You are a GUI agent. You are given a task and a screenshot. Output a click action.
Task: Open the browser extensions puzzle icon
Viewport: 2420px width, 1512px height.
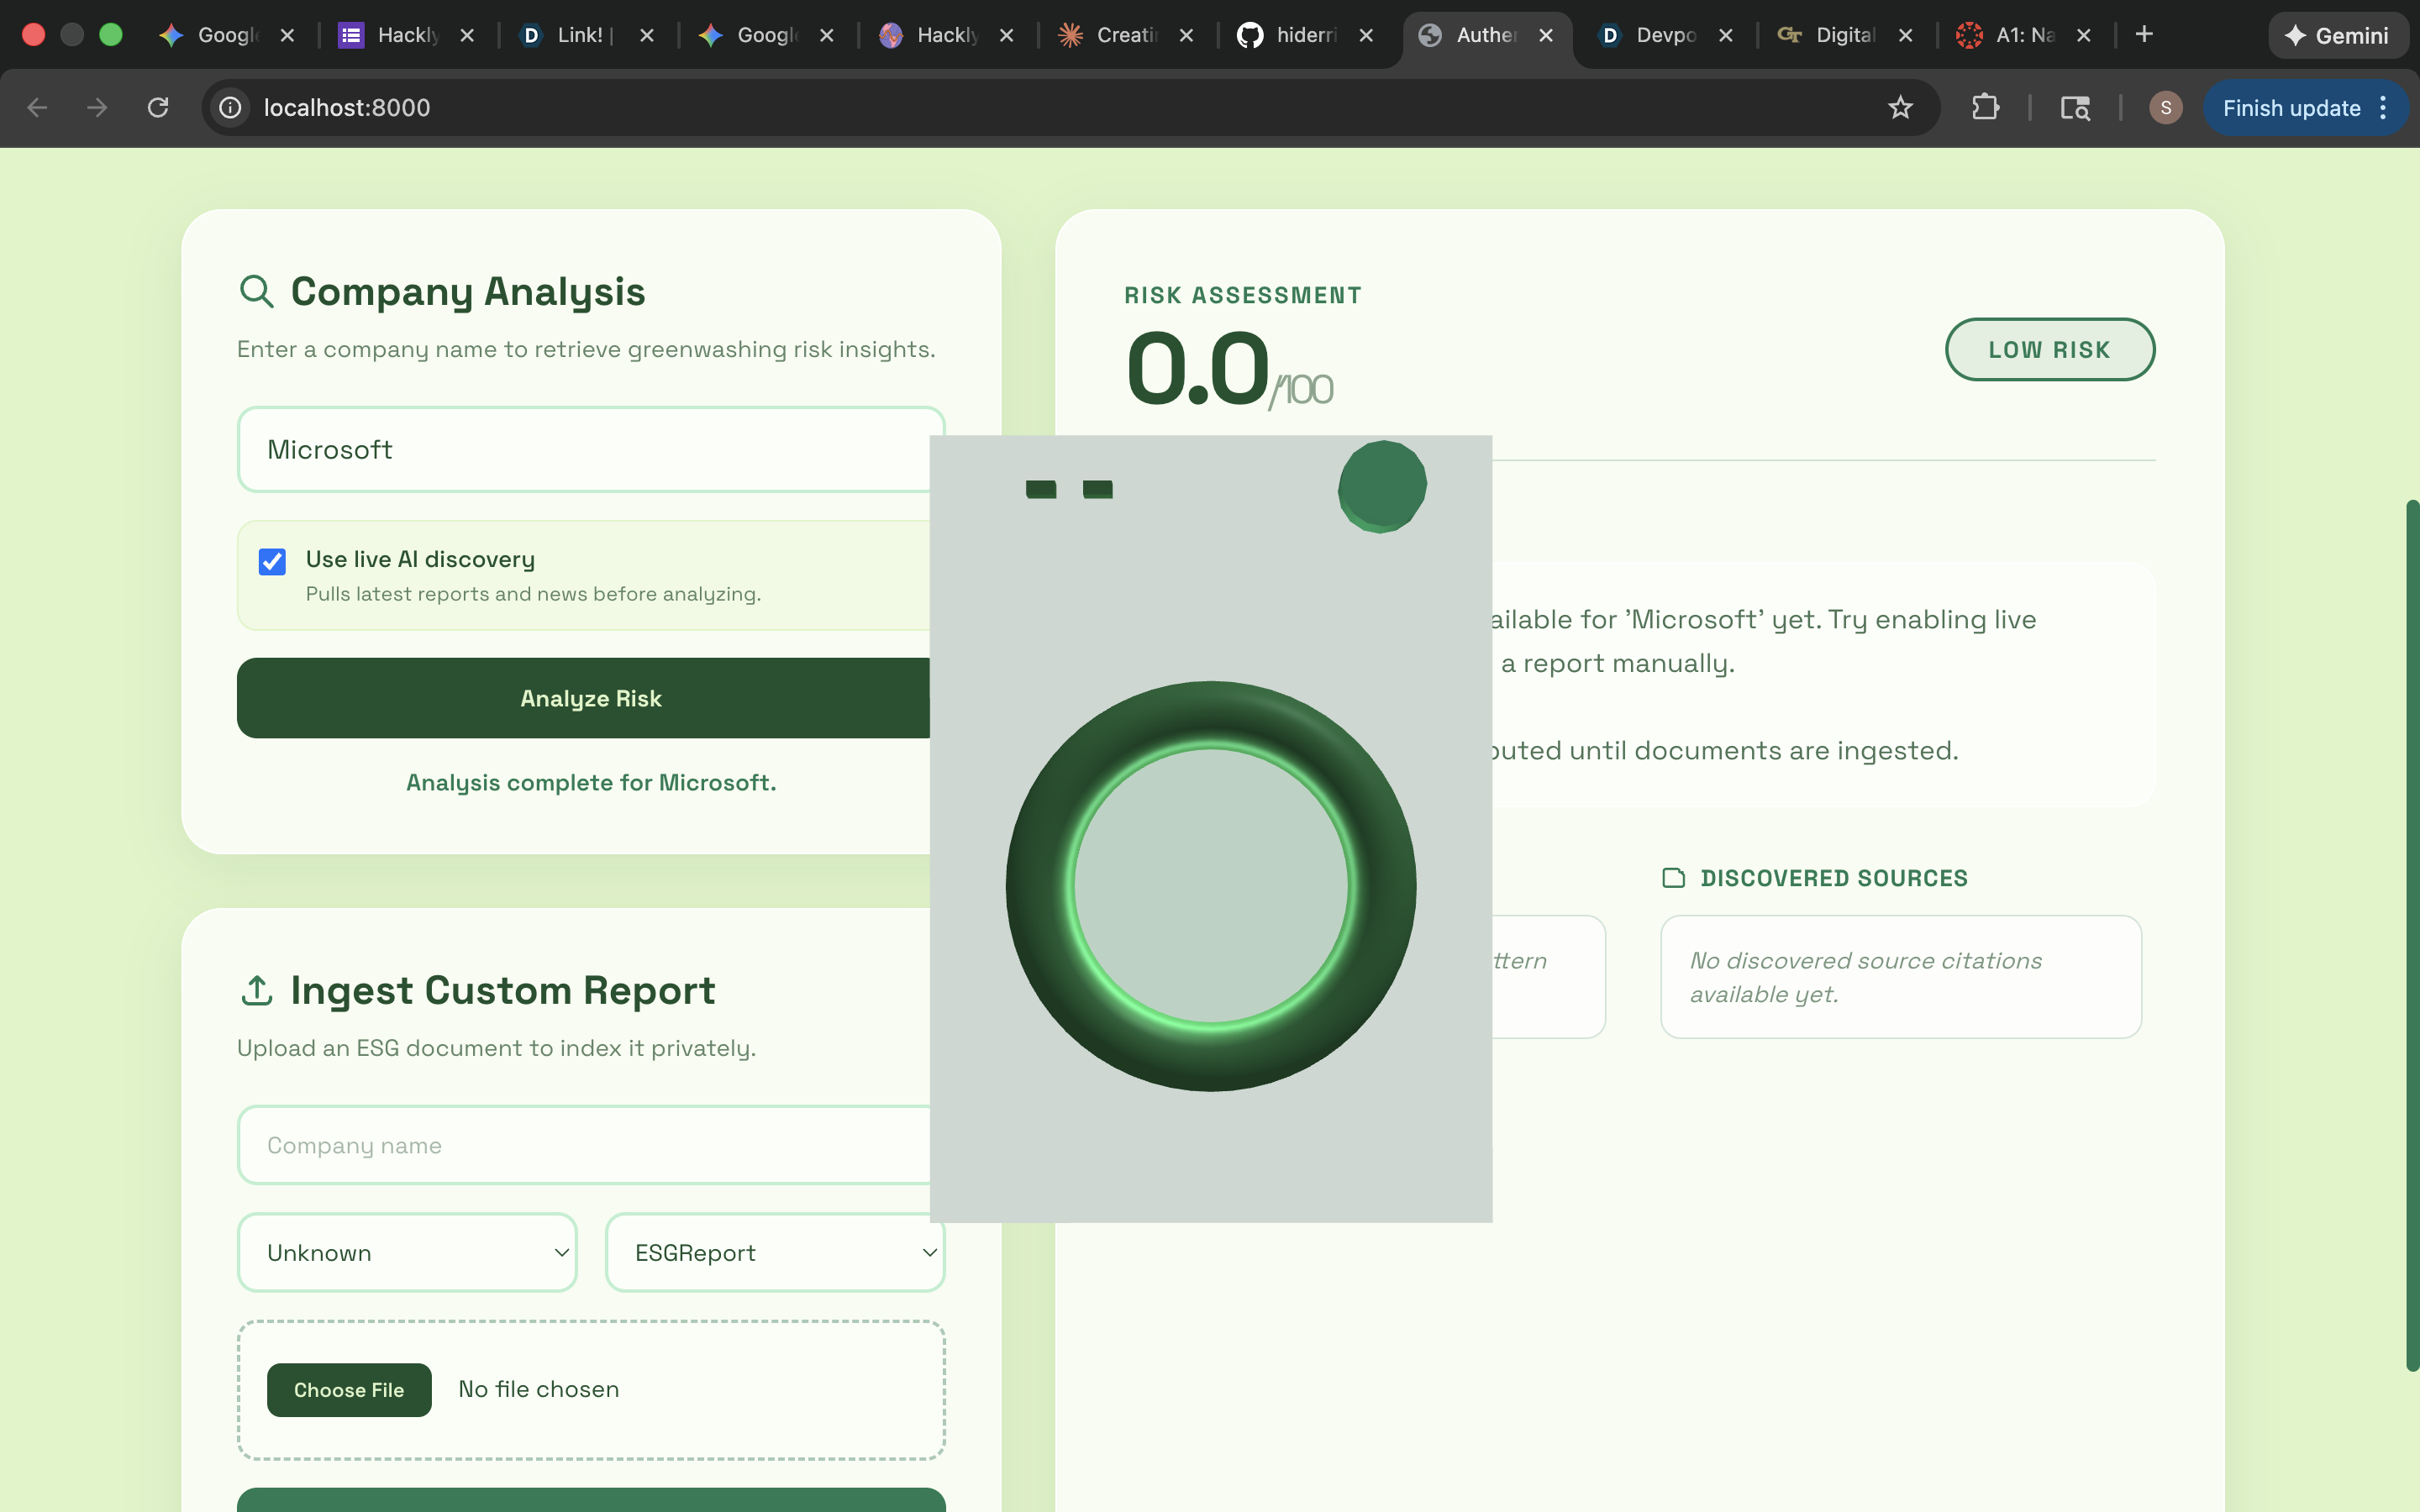(1985, 108)
